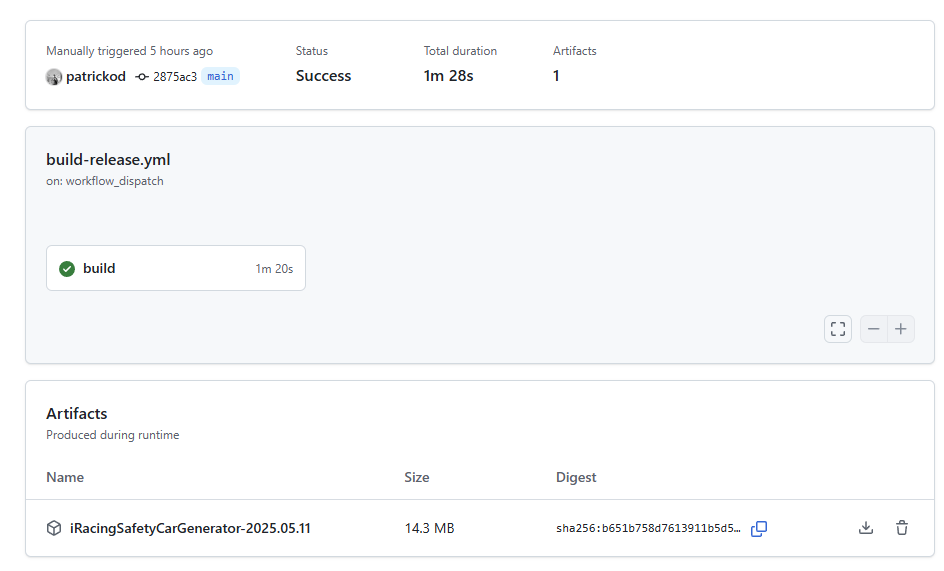Screen dimensions: 944x571
Task: Delete the iRacingSafetyCarGenerator artifact
Action: [902, 528]
